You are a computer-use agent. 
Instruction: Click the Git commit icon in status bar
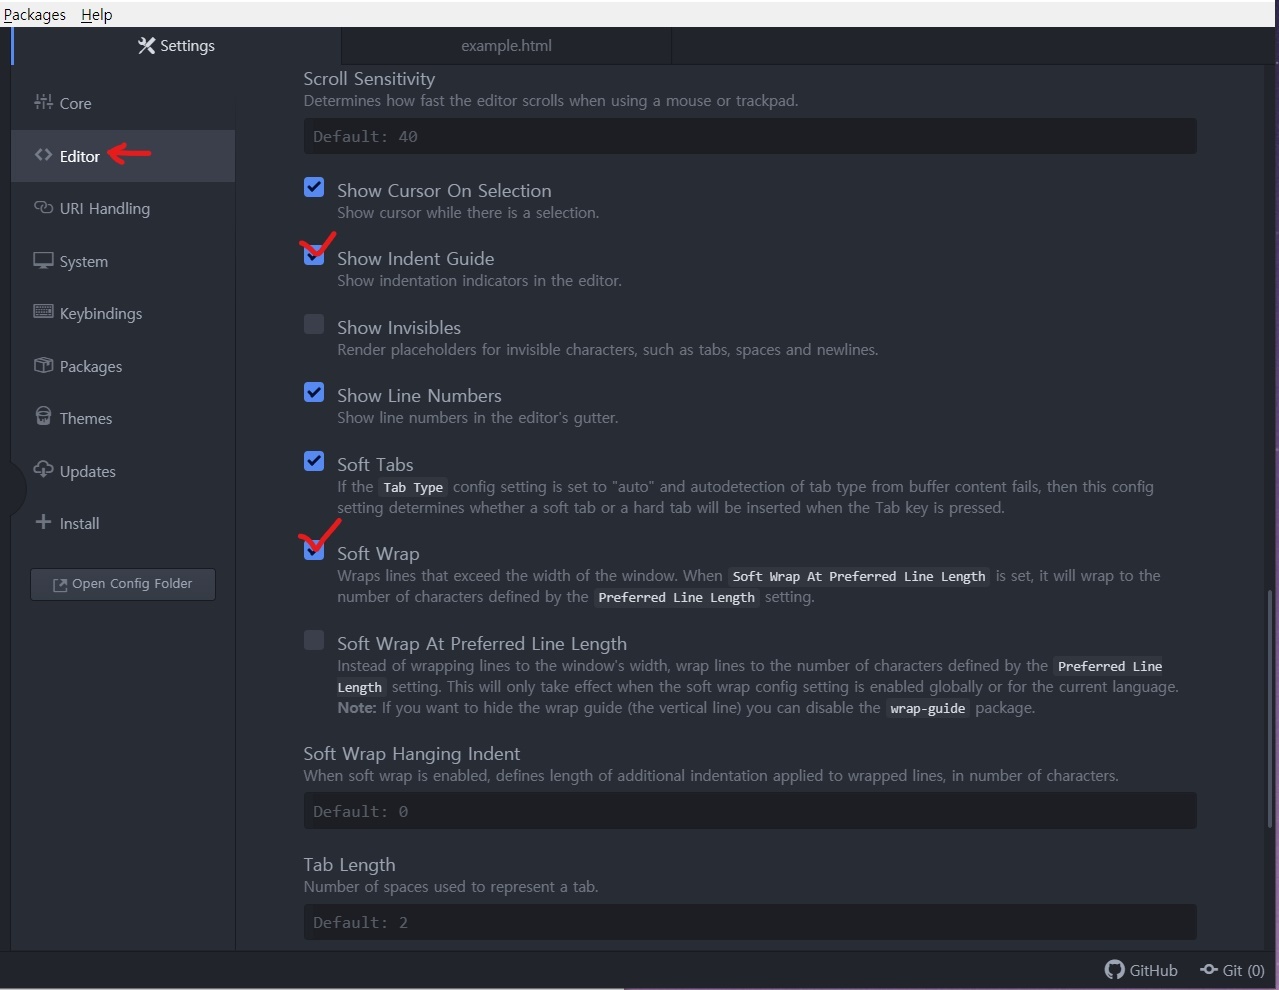click(x=1209, y=969)
